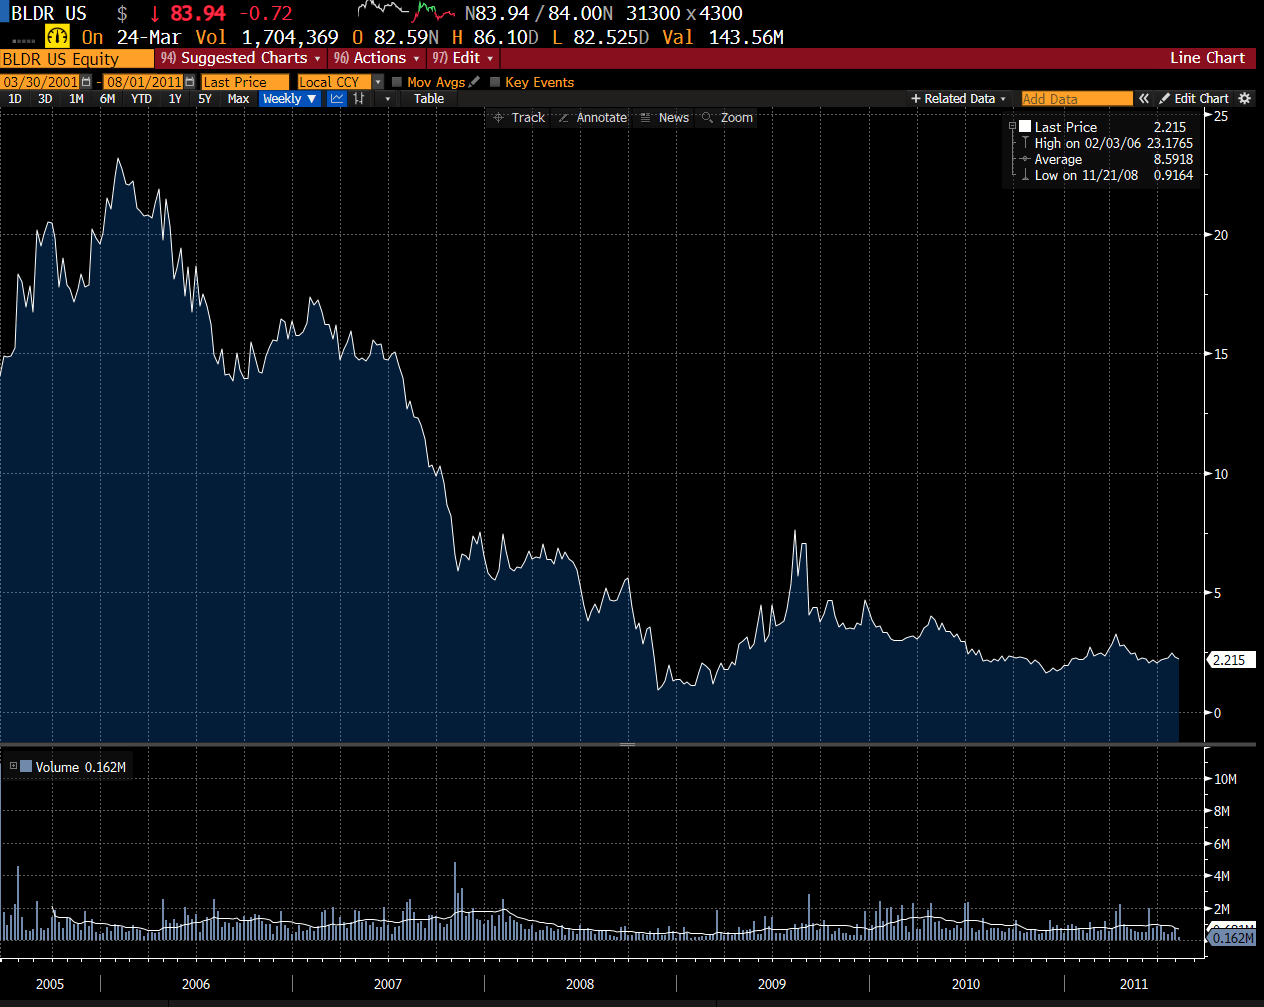Toggle the Key Events checkbox
Viewport: 1264px width, 1007px height.
pos(495,82)
